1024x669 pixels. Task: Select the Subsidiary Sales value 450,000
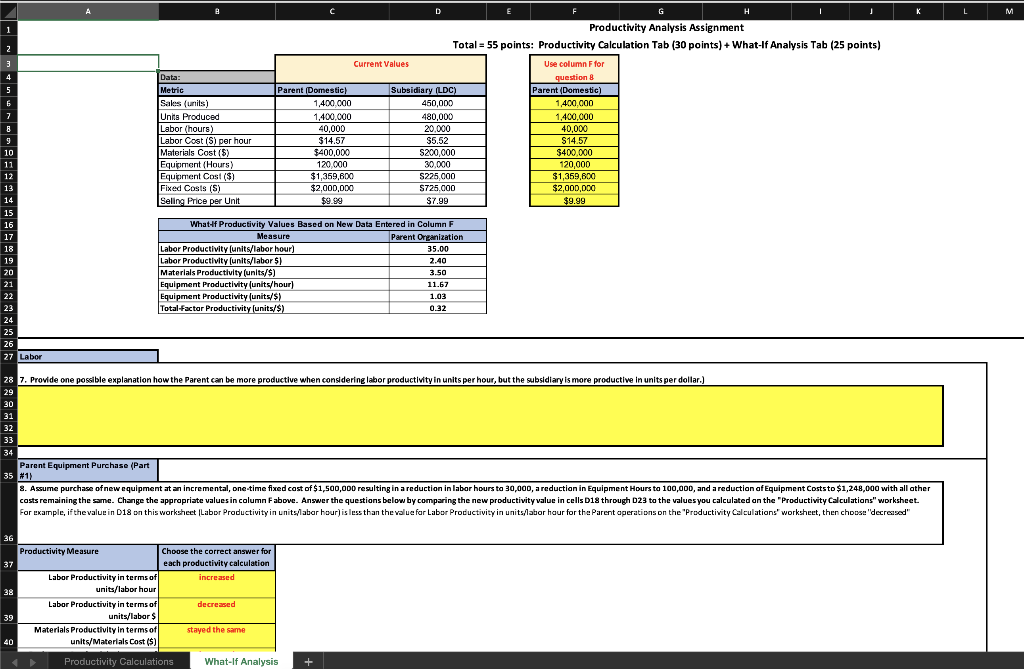click(437, 104)
